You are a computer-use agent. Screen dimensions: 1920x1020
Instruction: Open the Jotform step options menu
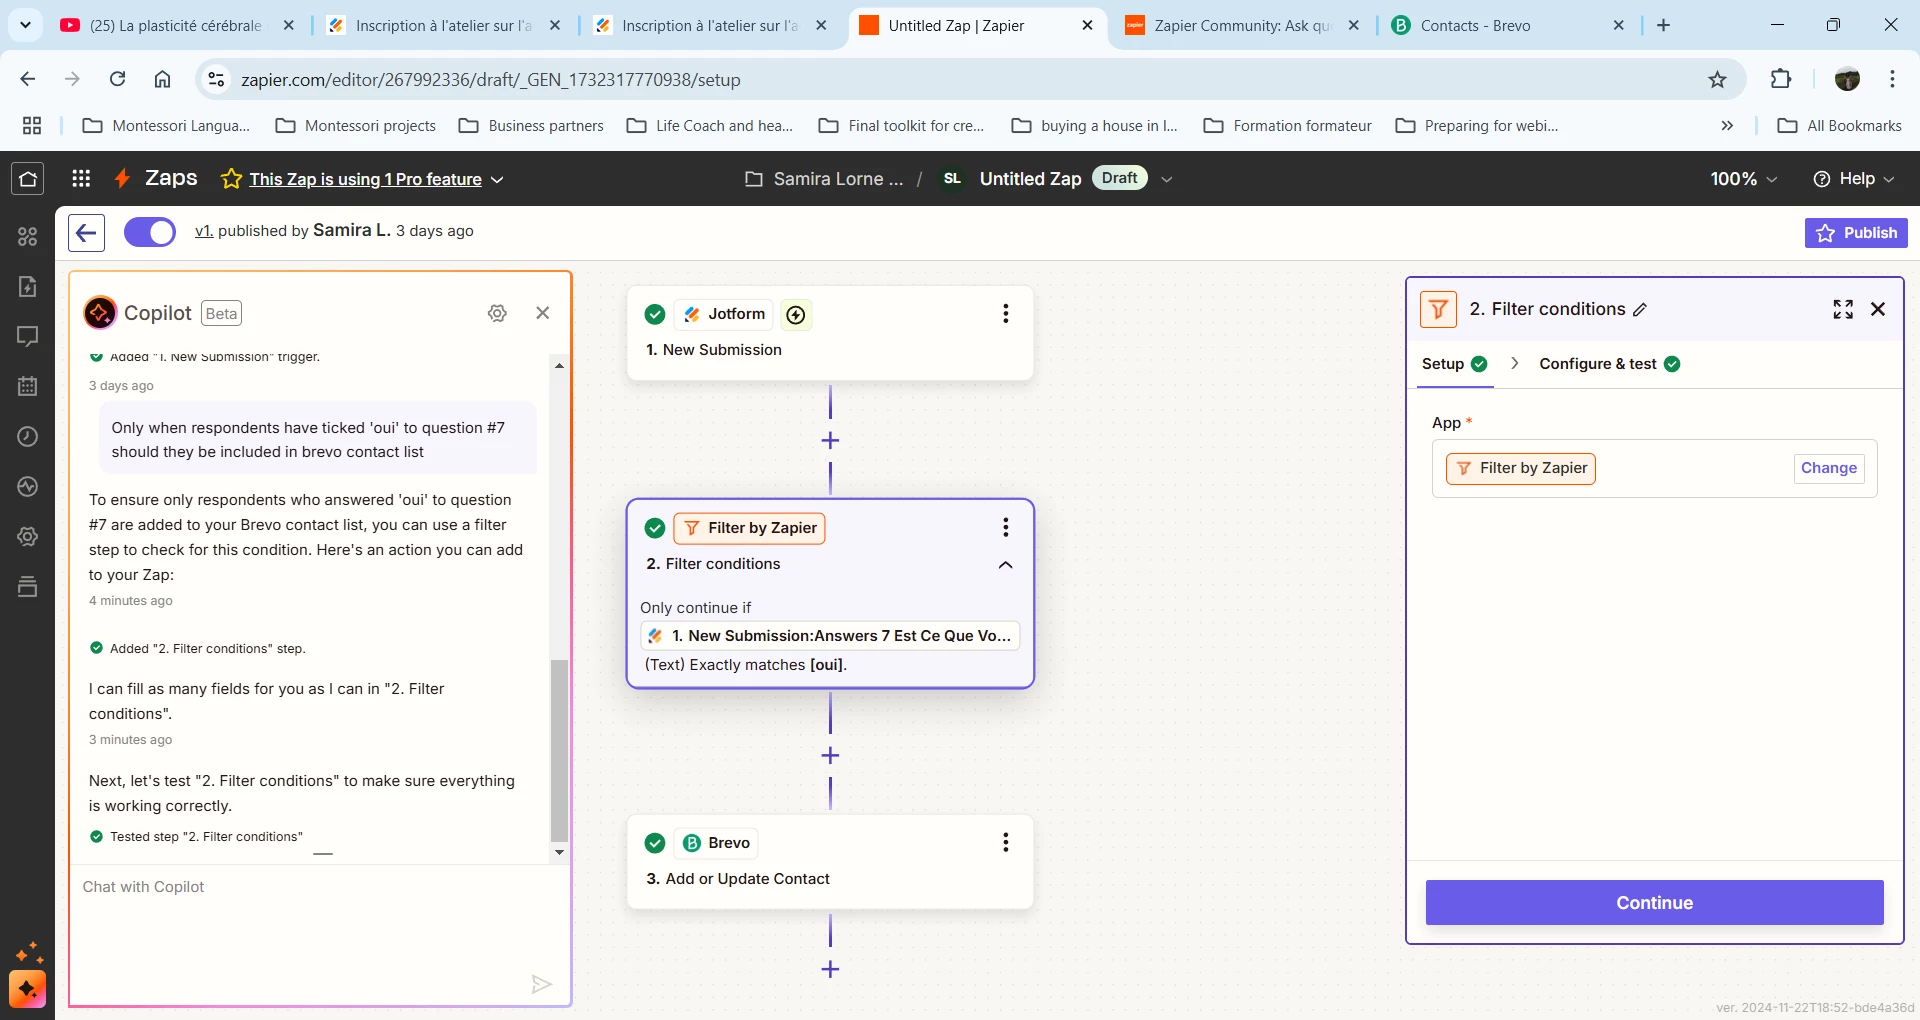point(1006,314)
